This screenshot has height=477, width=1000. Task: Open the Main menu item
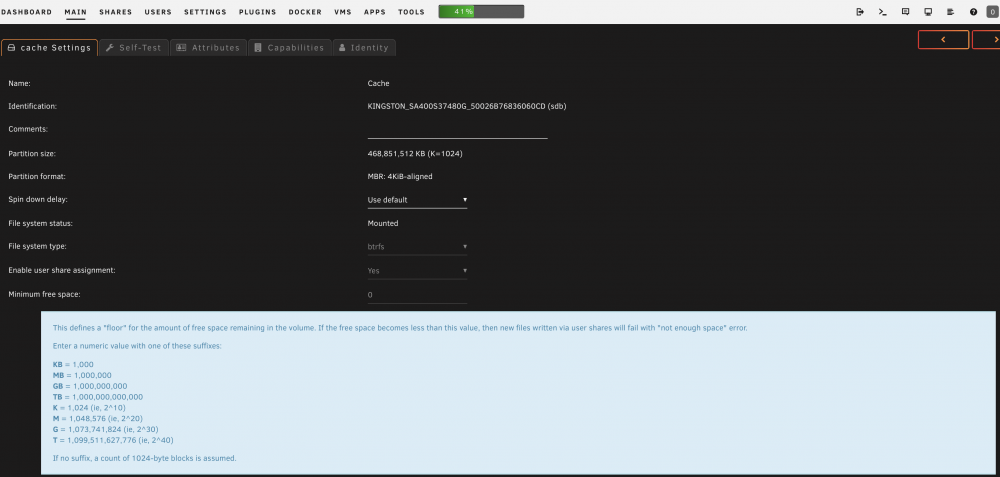(x=75, y=12)
